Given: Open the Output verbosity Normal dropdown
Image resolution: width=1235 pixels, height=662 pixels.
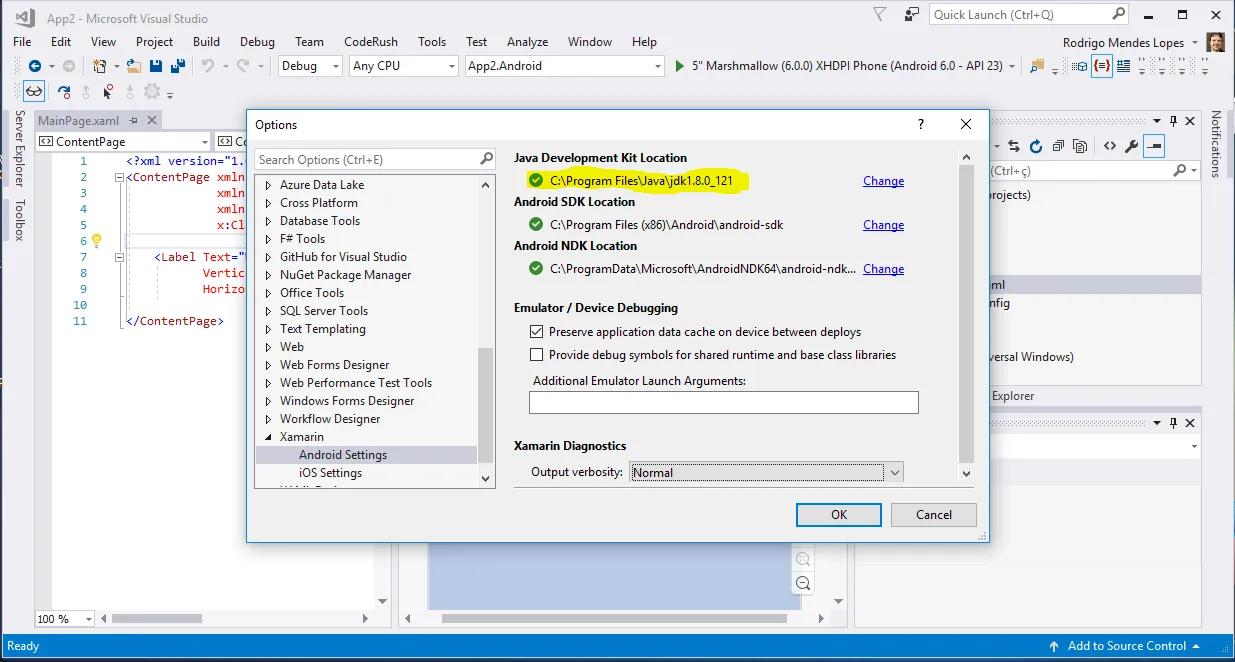Looking at the screenshot, I should pos(767,472).
